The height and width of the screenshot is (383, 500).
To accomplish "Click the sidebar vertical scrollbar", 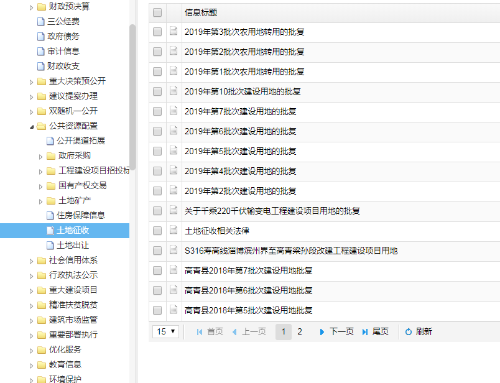I will (132, 97).
